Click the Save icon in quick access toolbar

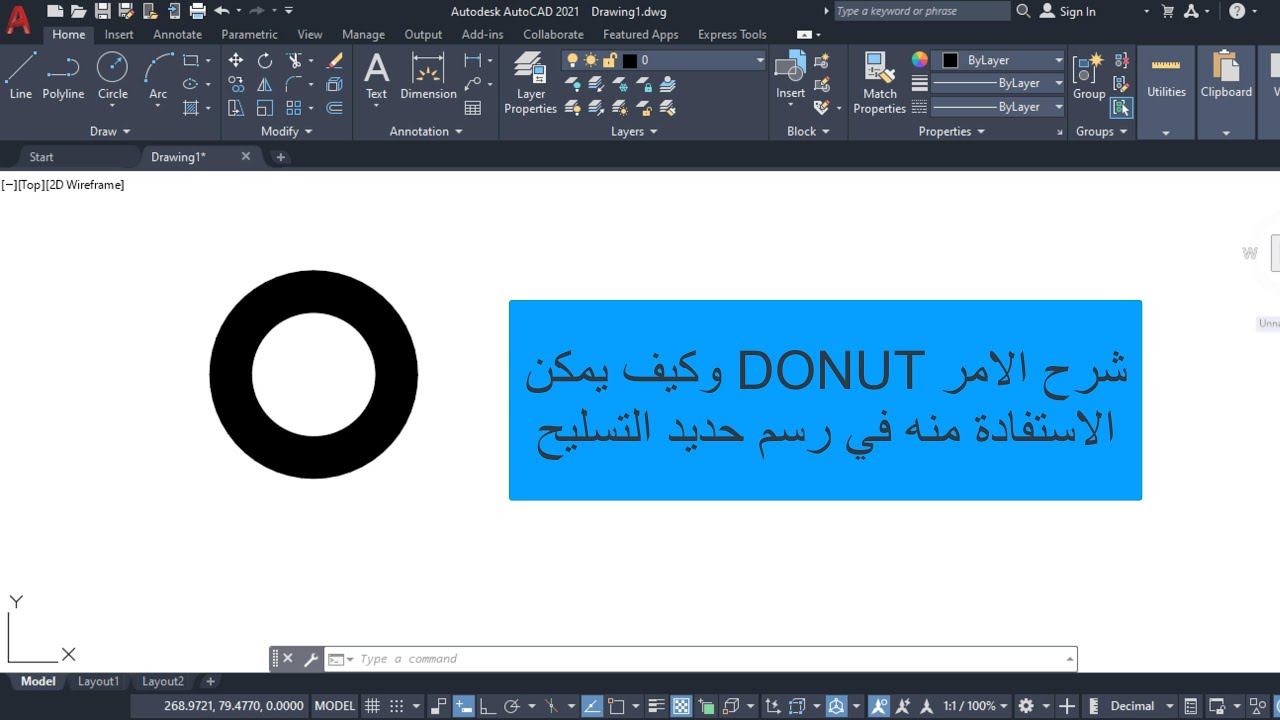coord(101,11)
